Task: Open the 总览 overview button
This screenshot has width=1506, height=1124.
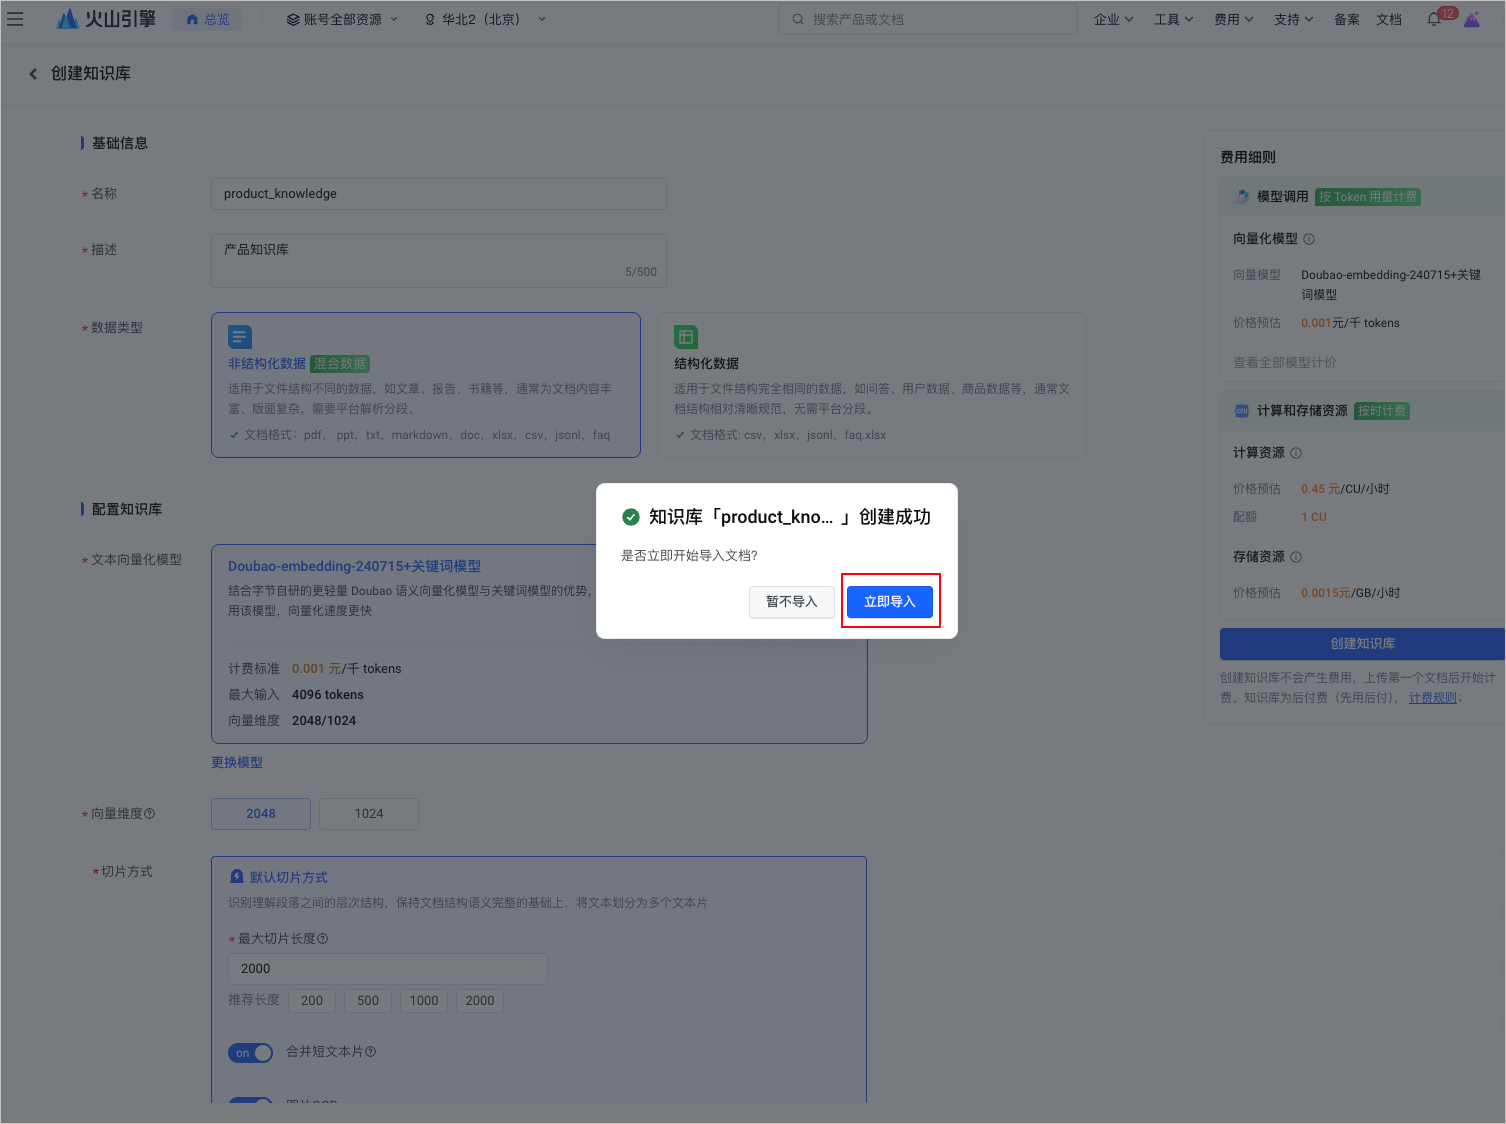Action: [x=207, y=19]
